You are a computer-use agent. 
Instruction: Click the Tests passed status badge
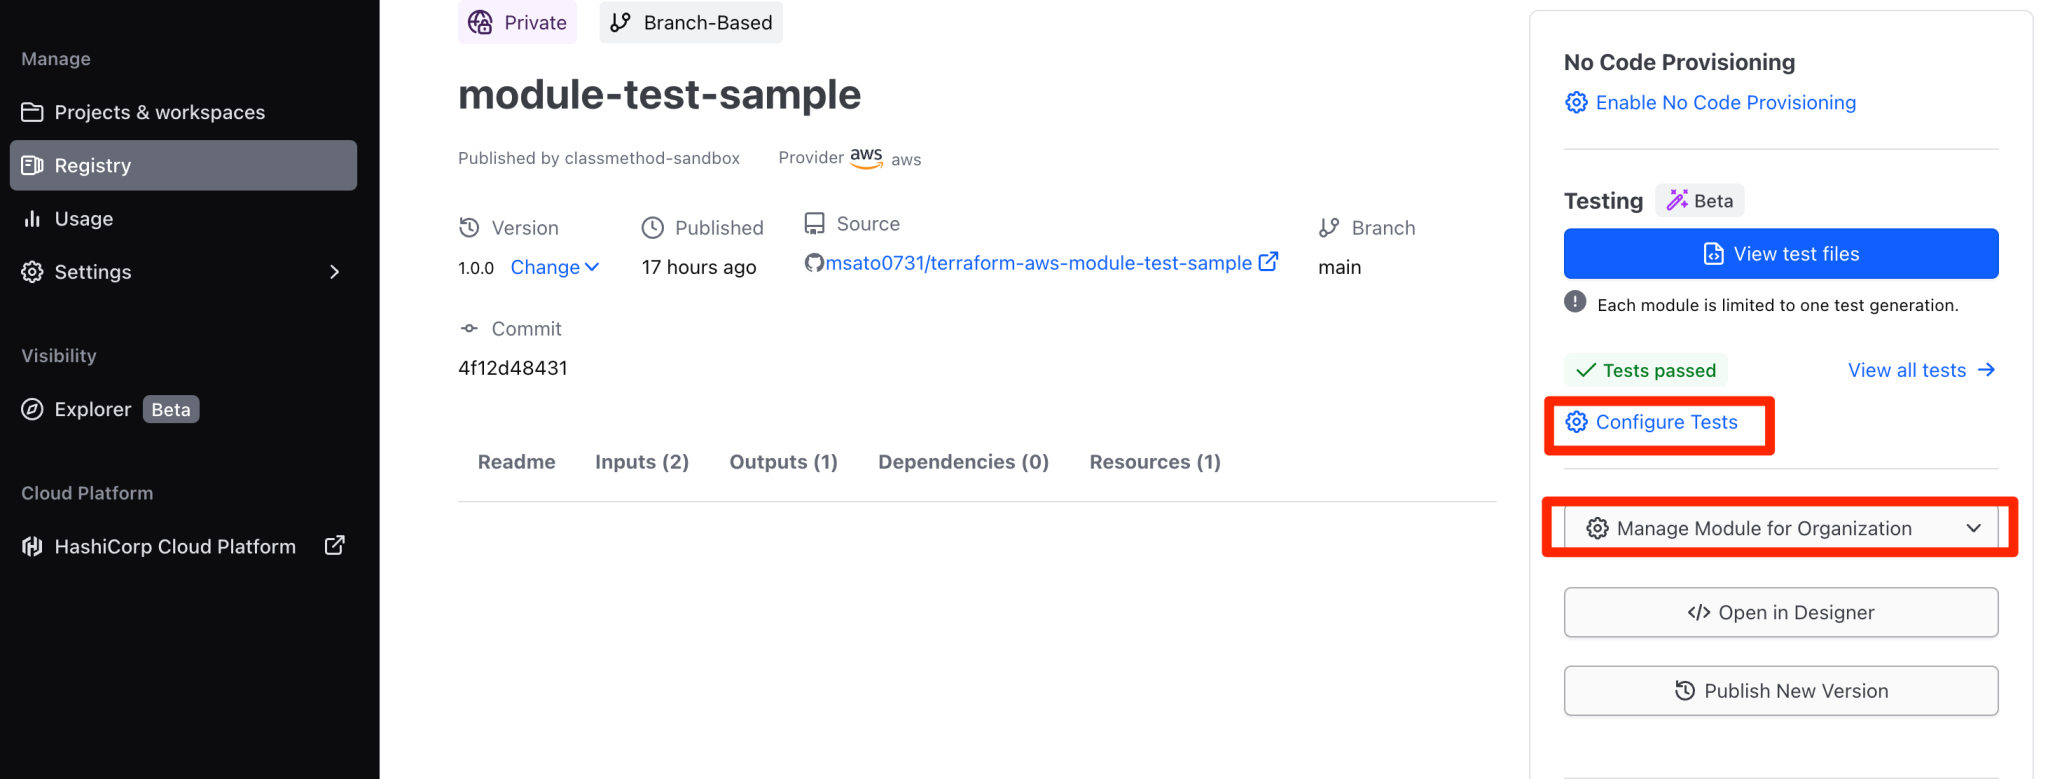click(x=1645, y=369)
